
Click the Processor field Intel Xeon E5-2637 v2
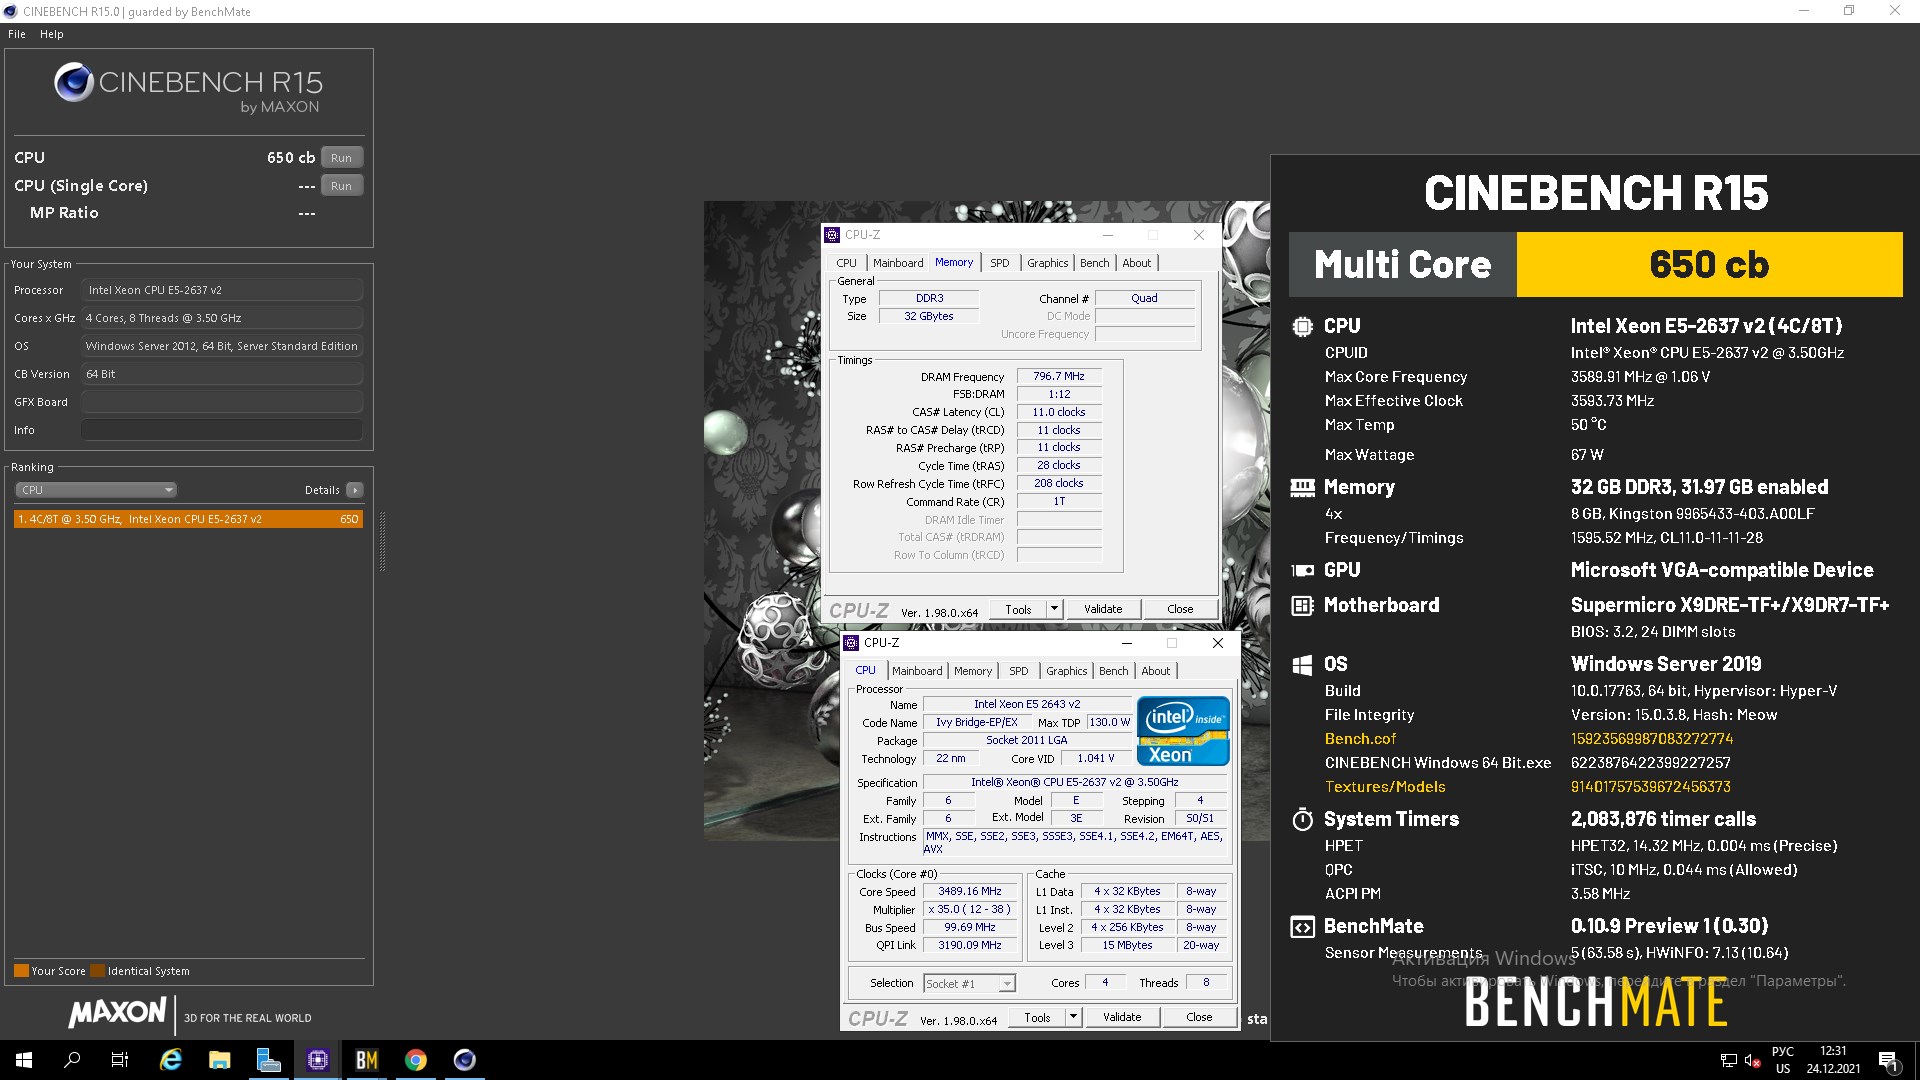[x=221, y=290]
